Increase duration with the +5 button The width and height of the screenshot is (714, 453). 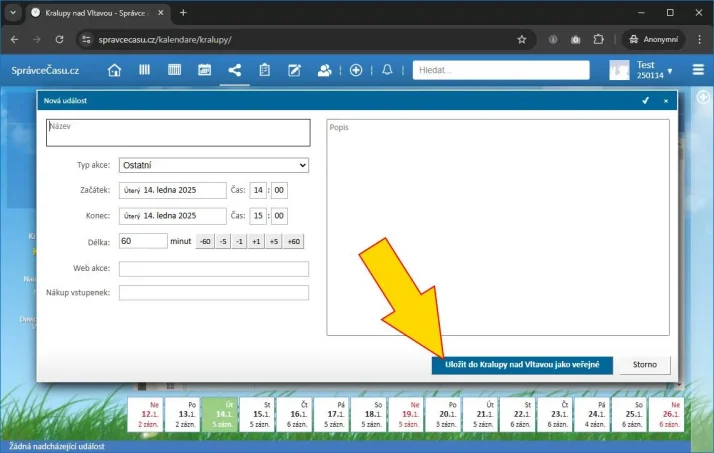coord(273,241)
